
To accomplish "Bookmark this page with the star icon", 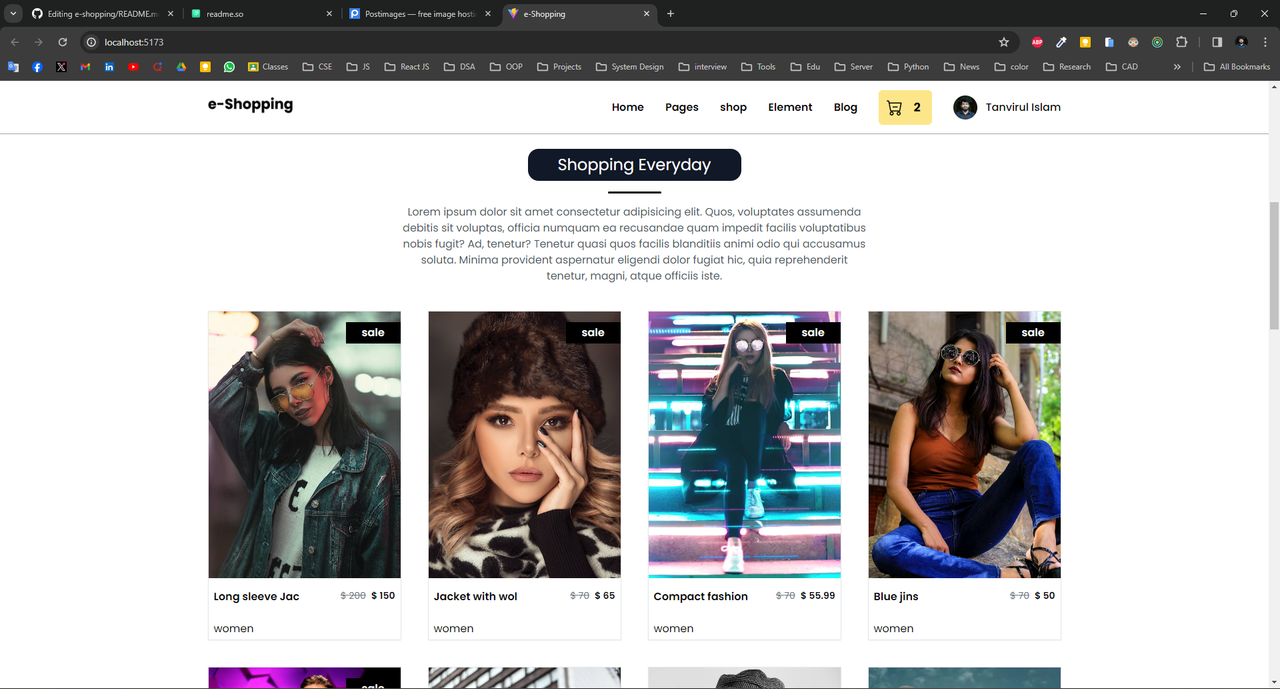I will coord(1004,42).
